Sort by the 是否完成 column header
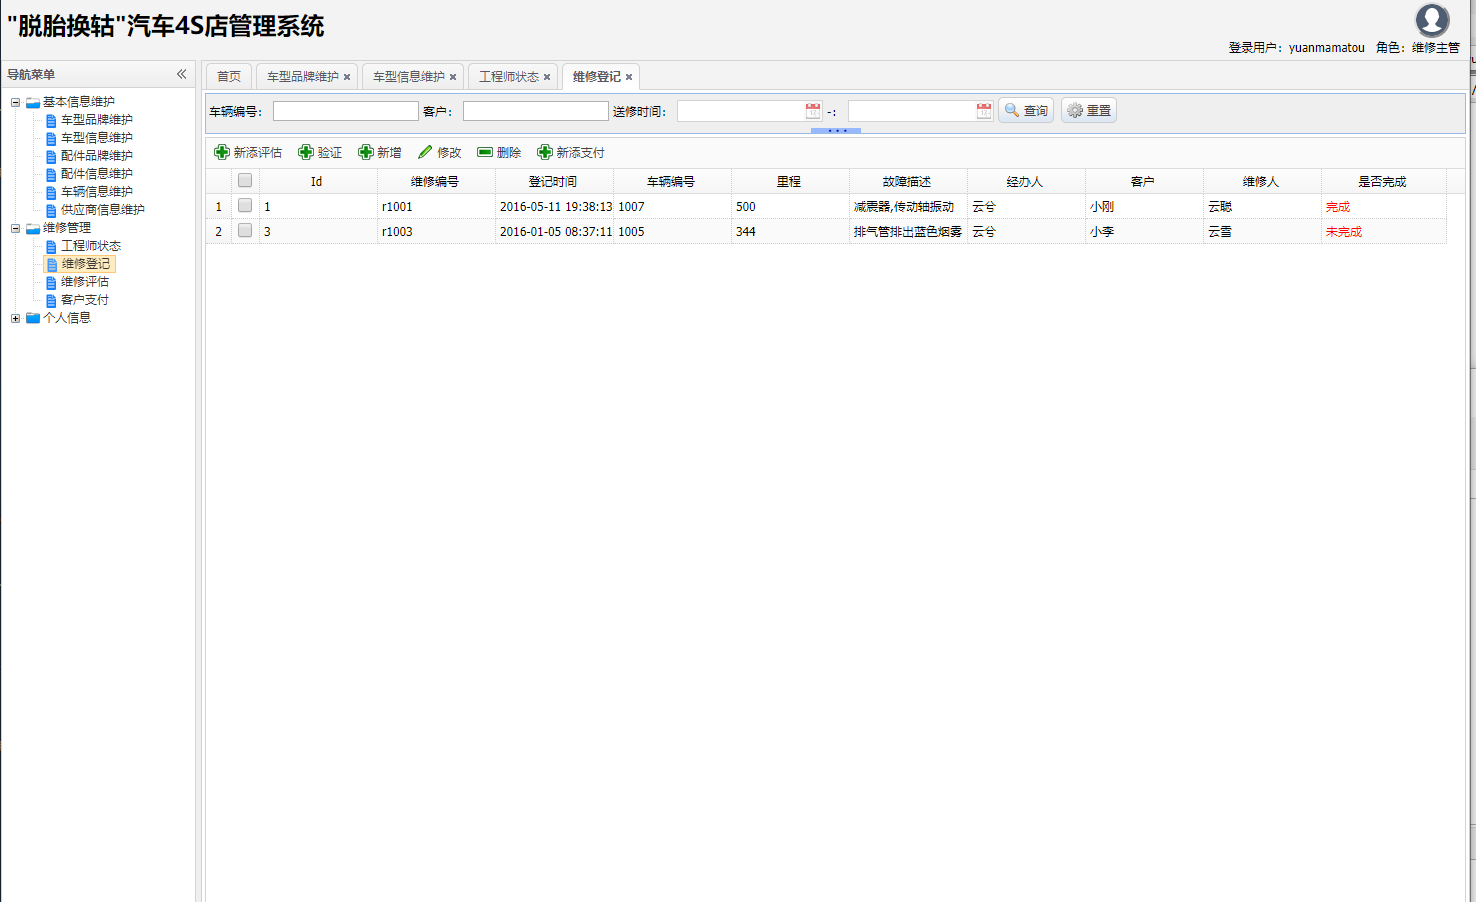 point(1383,182)
